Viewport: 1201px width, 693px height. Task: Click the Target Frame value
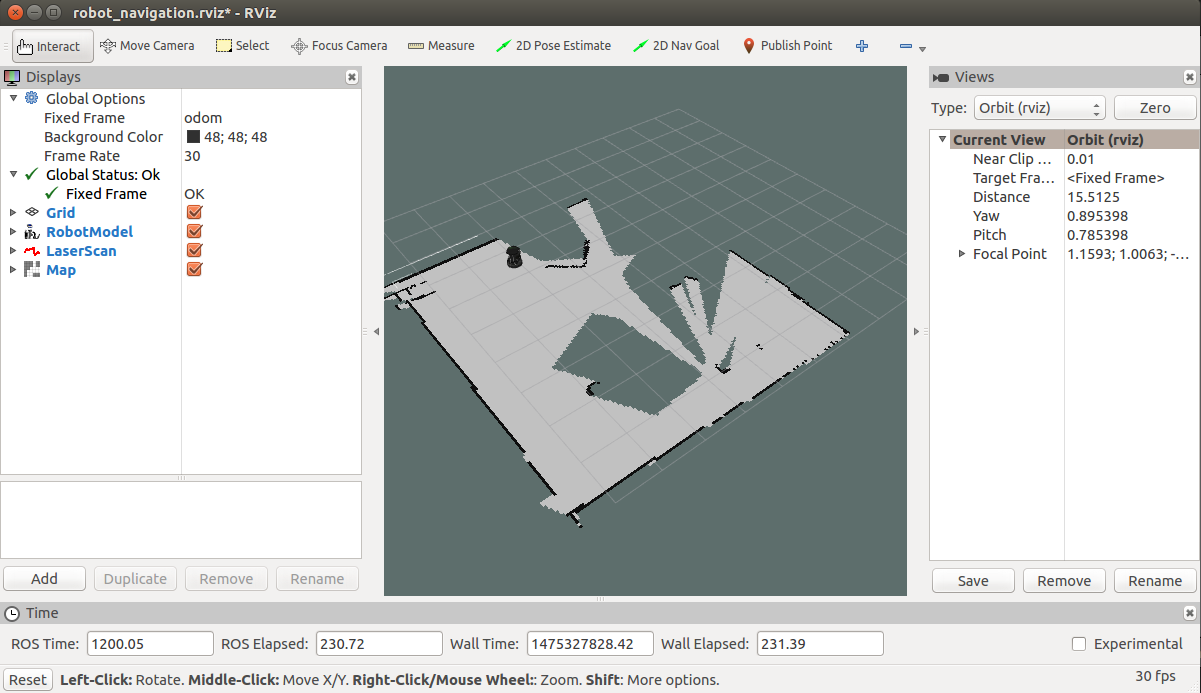[x=1116, y=178]
